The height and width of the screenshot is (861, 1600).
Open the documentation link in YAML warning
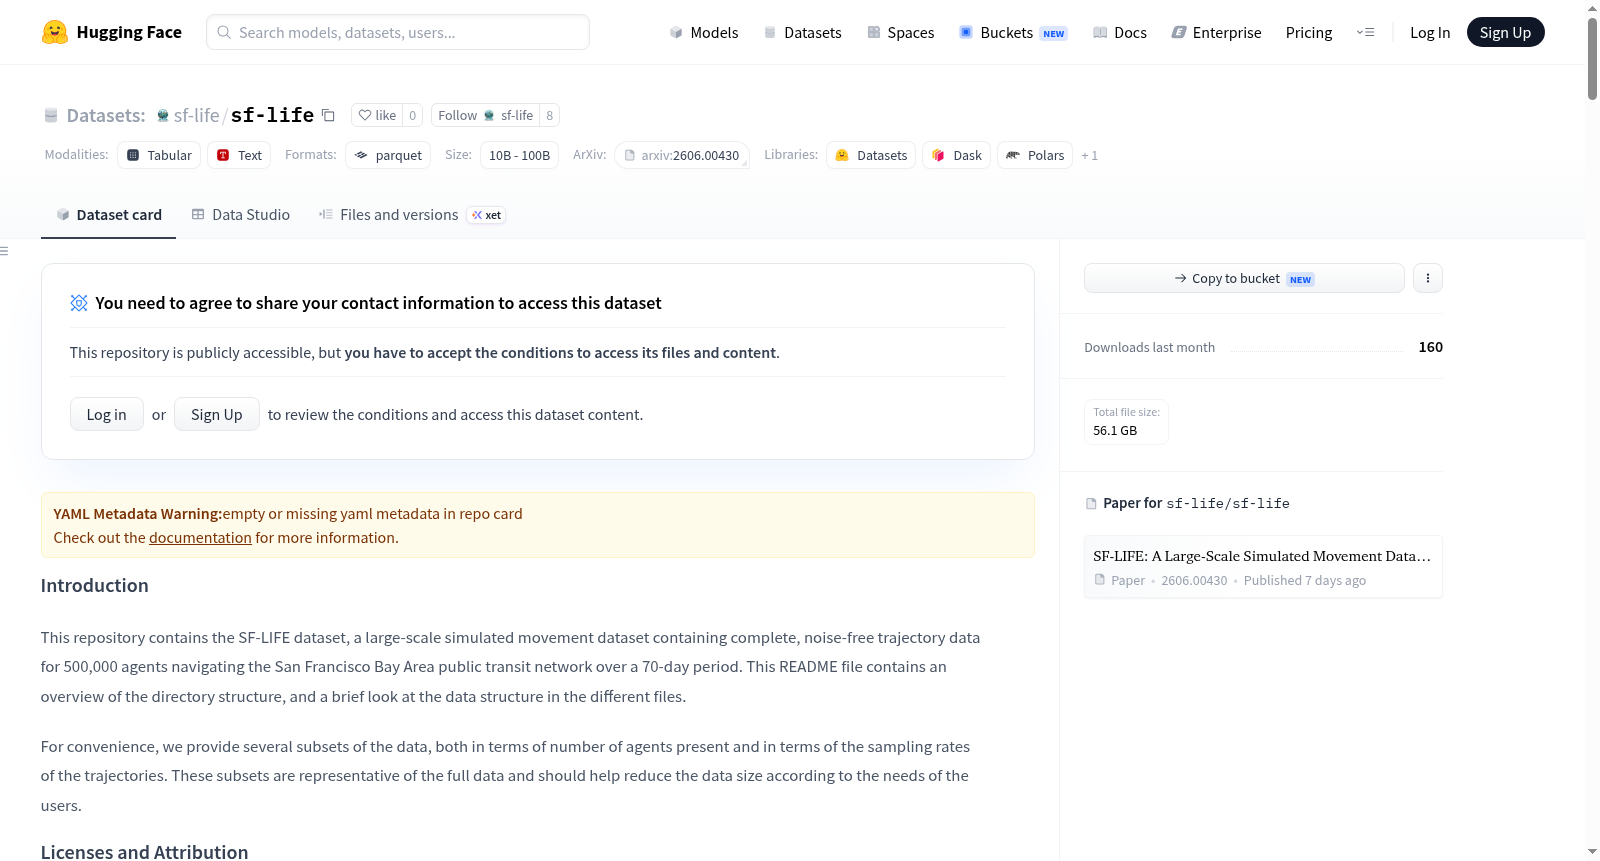tap(200, 538)
